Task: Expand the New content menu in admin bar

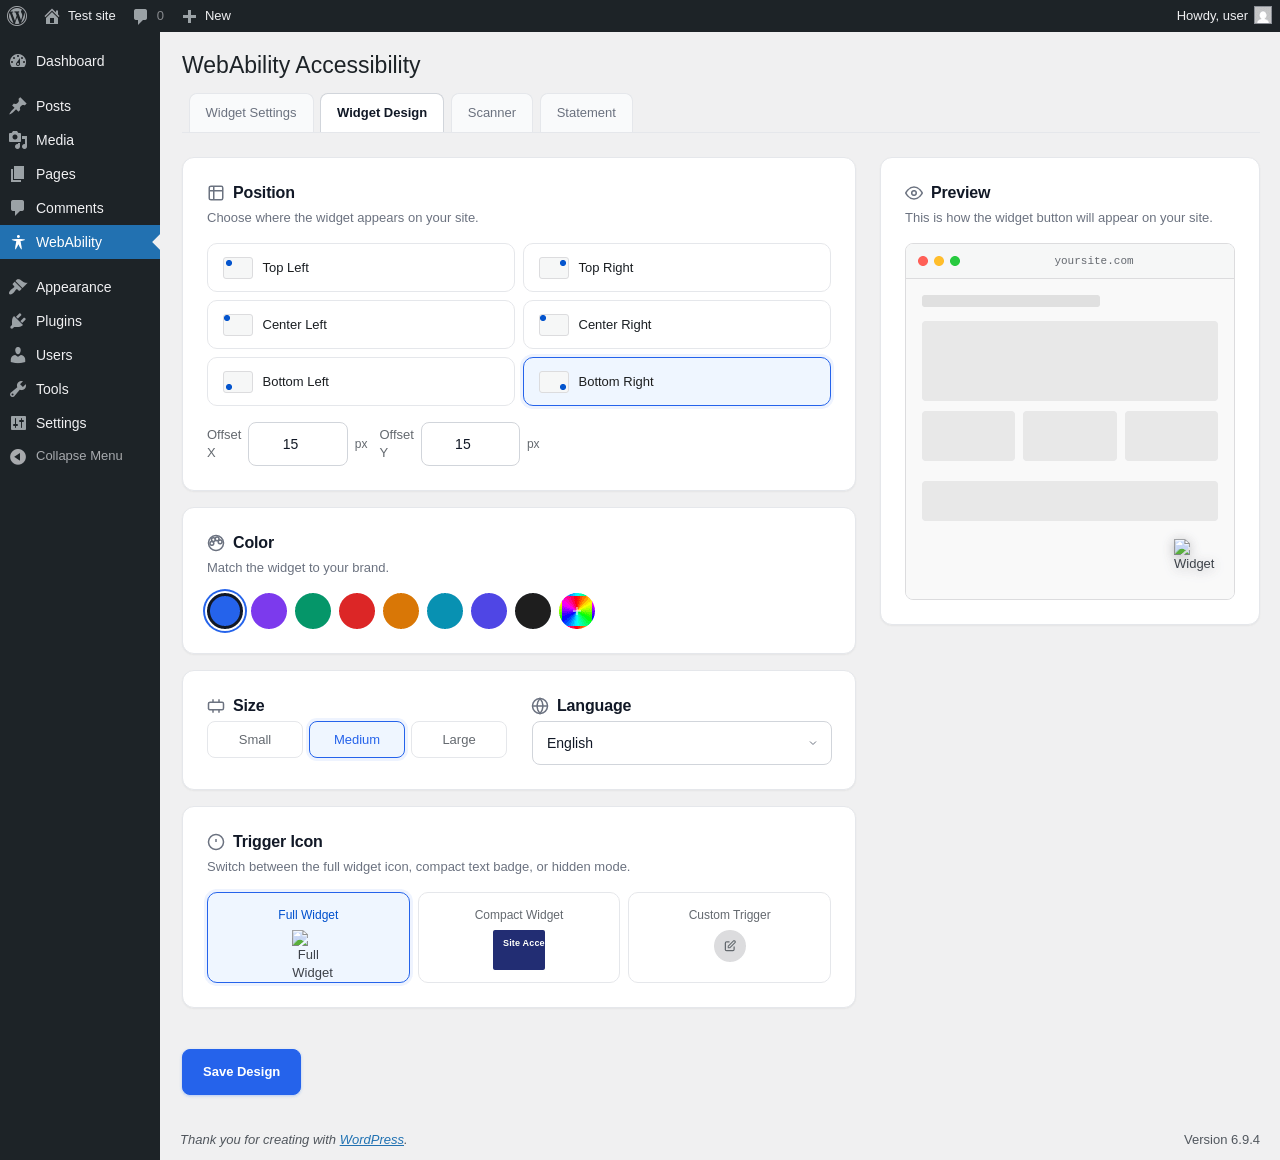Action: click(206, 16)
